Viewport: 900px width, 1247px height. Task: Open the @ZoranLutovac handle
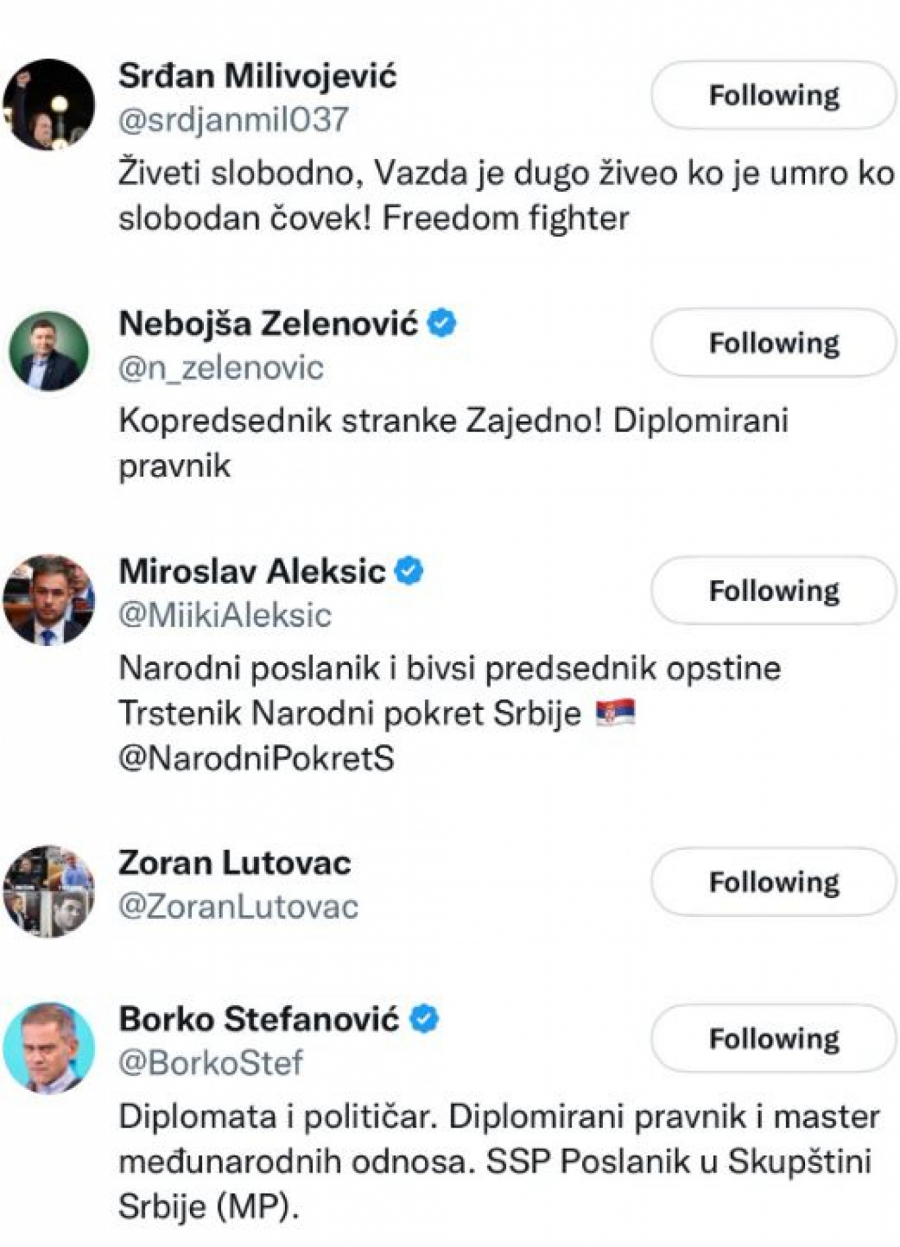click(238, 907)
